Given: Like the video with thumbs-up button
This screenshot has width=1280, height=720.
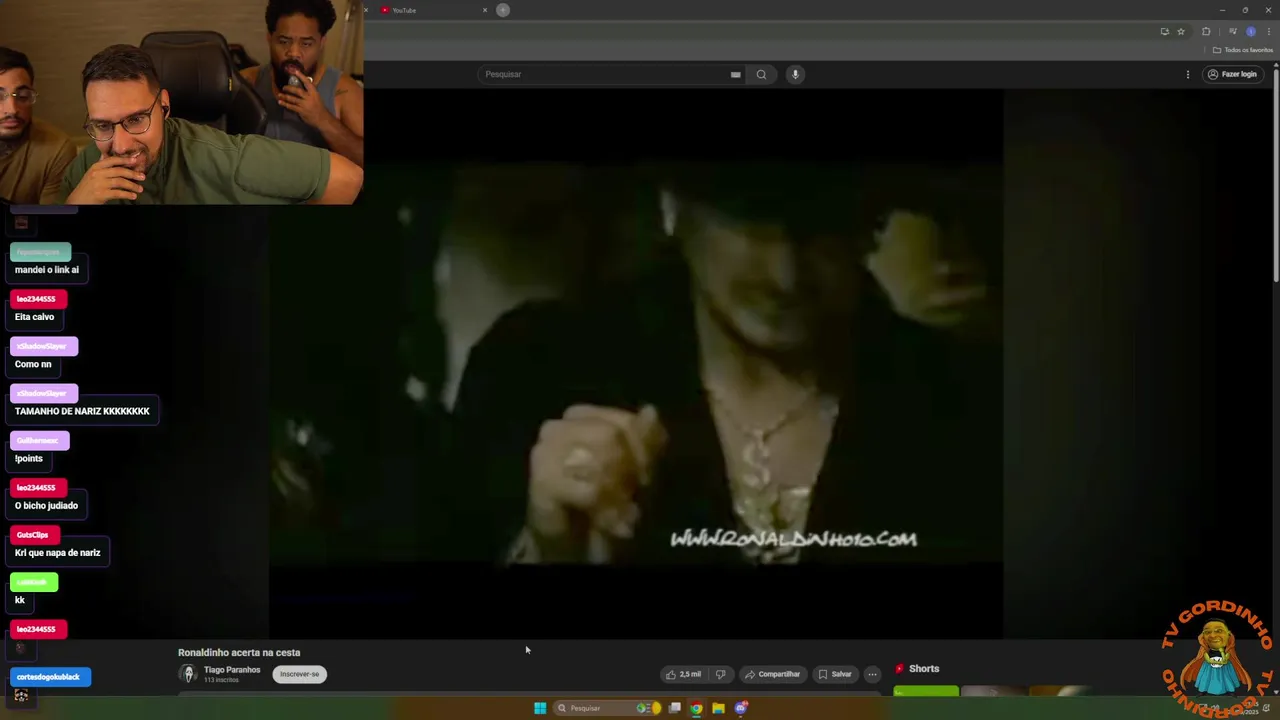Looking at the screenshot, I should (683, 674).
